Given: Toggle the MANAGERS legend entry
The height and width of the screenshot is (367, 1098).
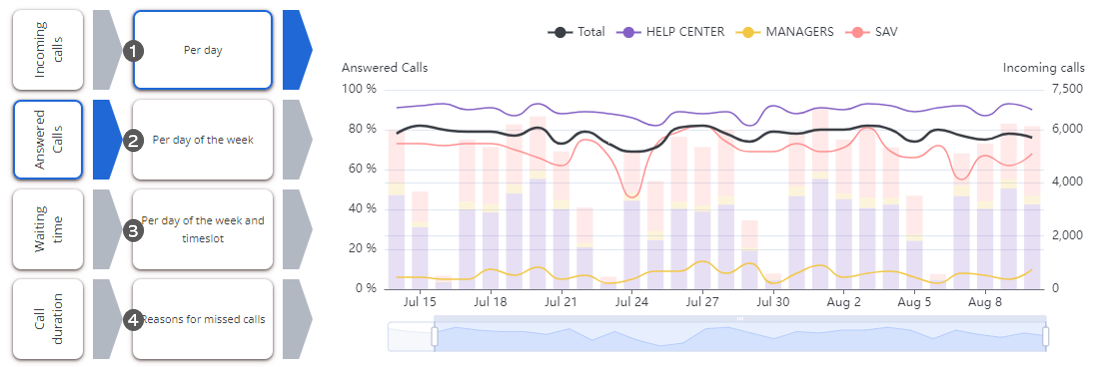Looking at the screenshot, I should coord(784,32).
